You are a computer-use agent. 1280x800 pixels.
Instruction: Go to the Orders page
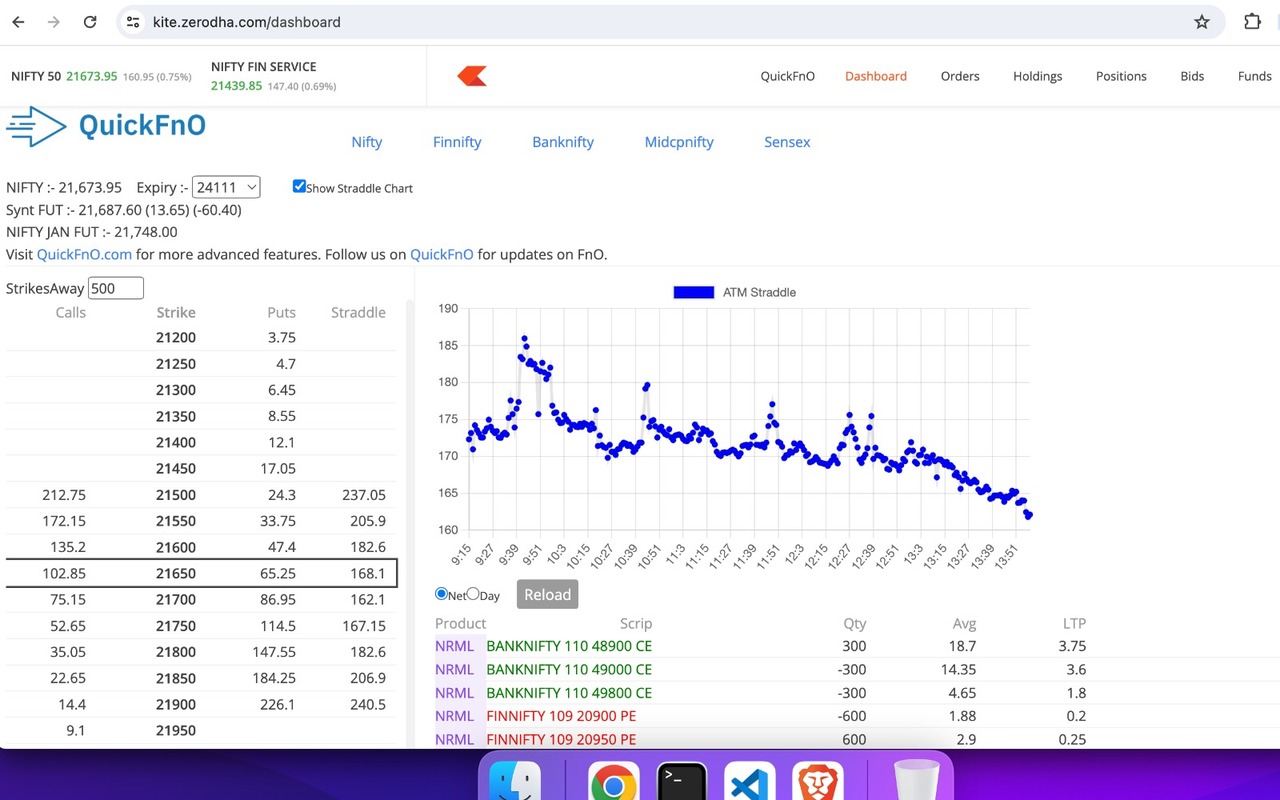pos(960,76)
